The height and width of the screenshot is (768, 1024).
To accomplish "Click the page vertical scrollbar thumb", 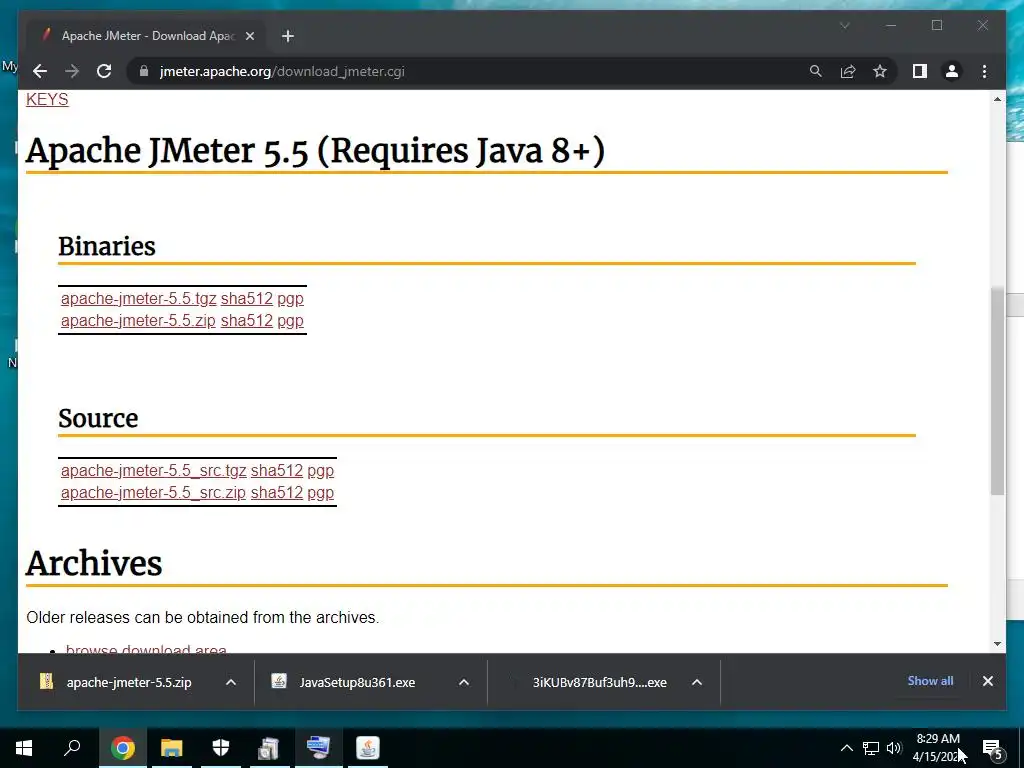I will [997, 391].
